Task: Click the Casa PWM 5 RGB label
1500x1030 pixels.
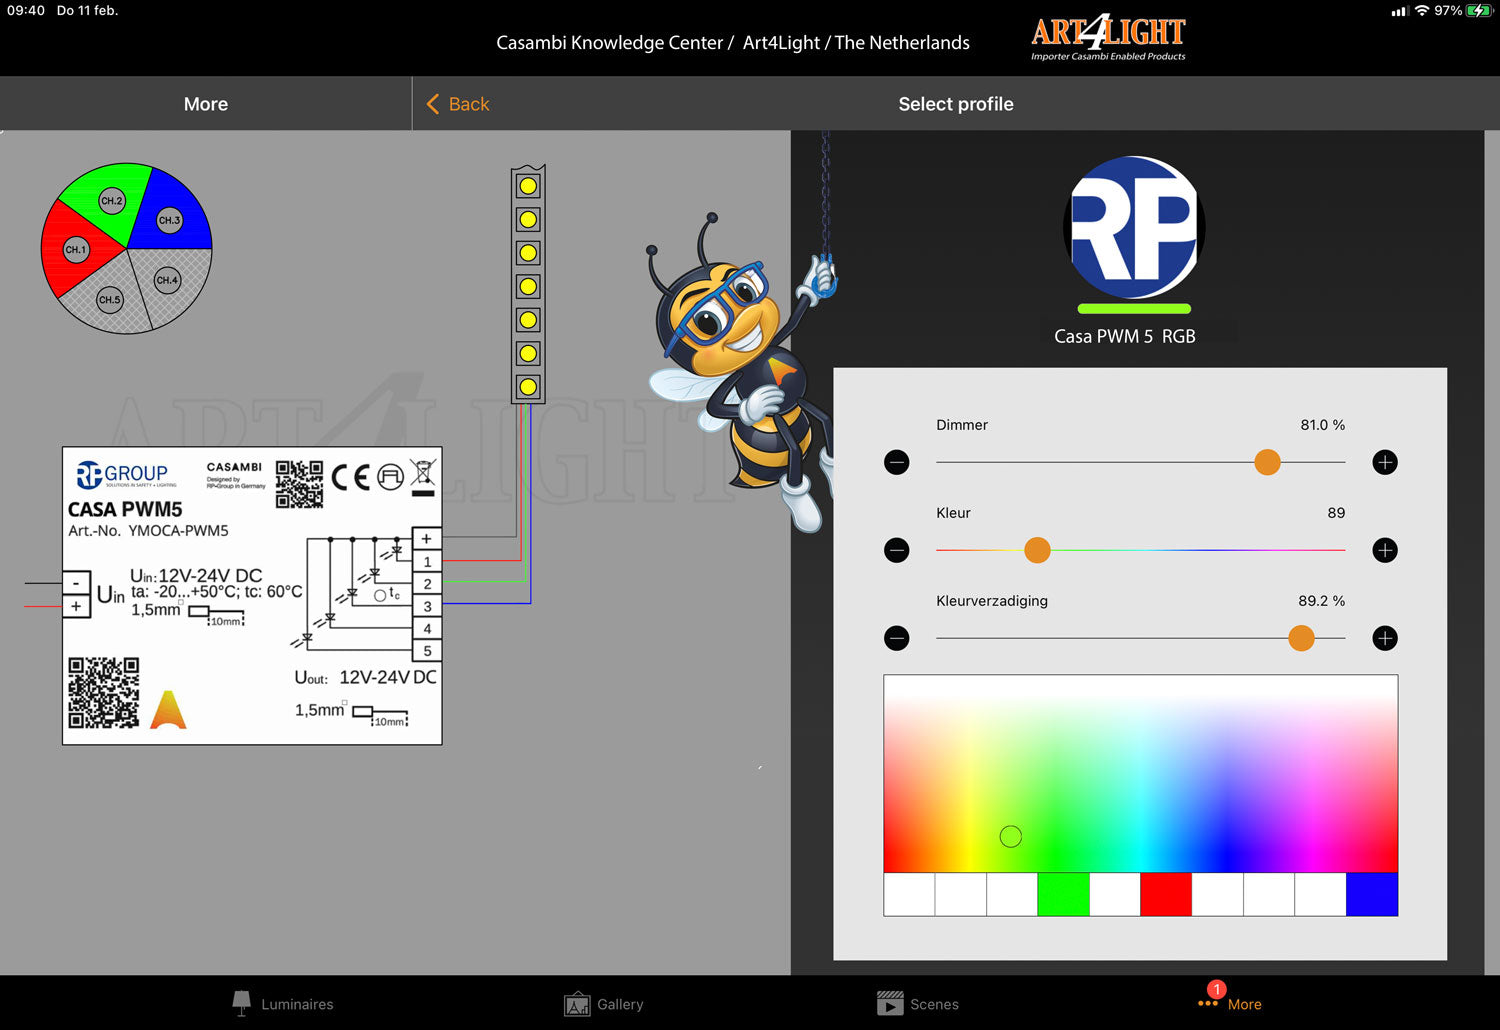Action: [x=1125, y=336]
